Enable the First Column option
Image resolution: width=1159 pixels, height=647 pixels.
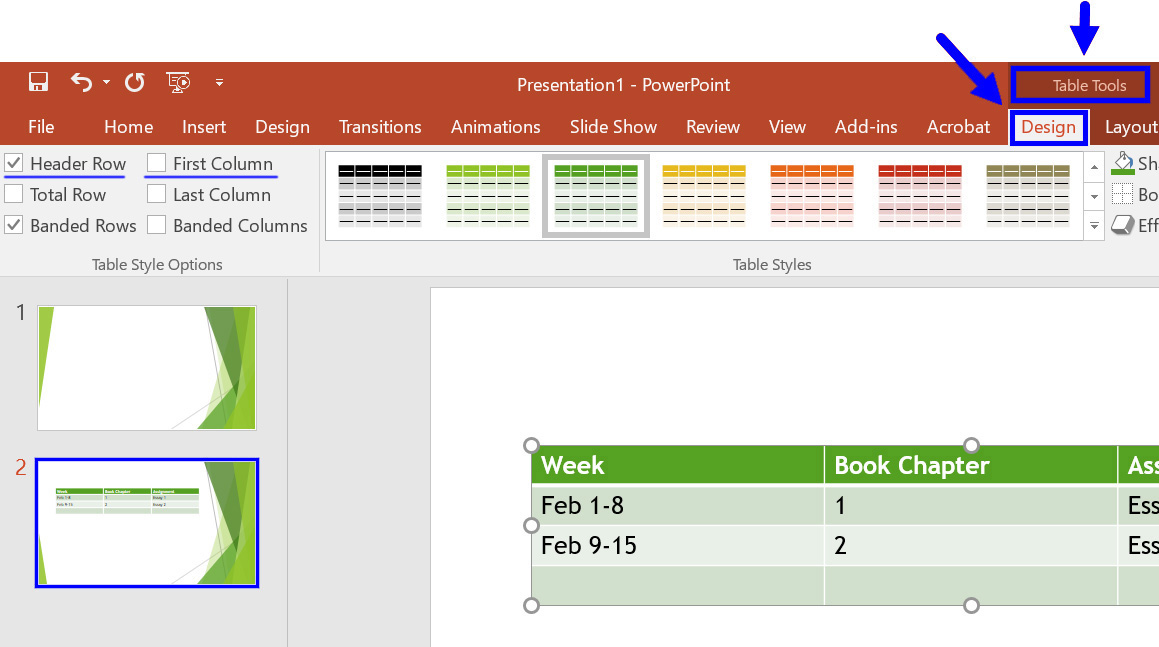click(157, 163)
